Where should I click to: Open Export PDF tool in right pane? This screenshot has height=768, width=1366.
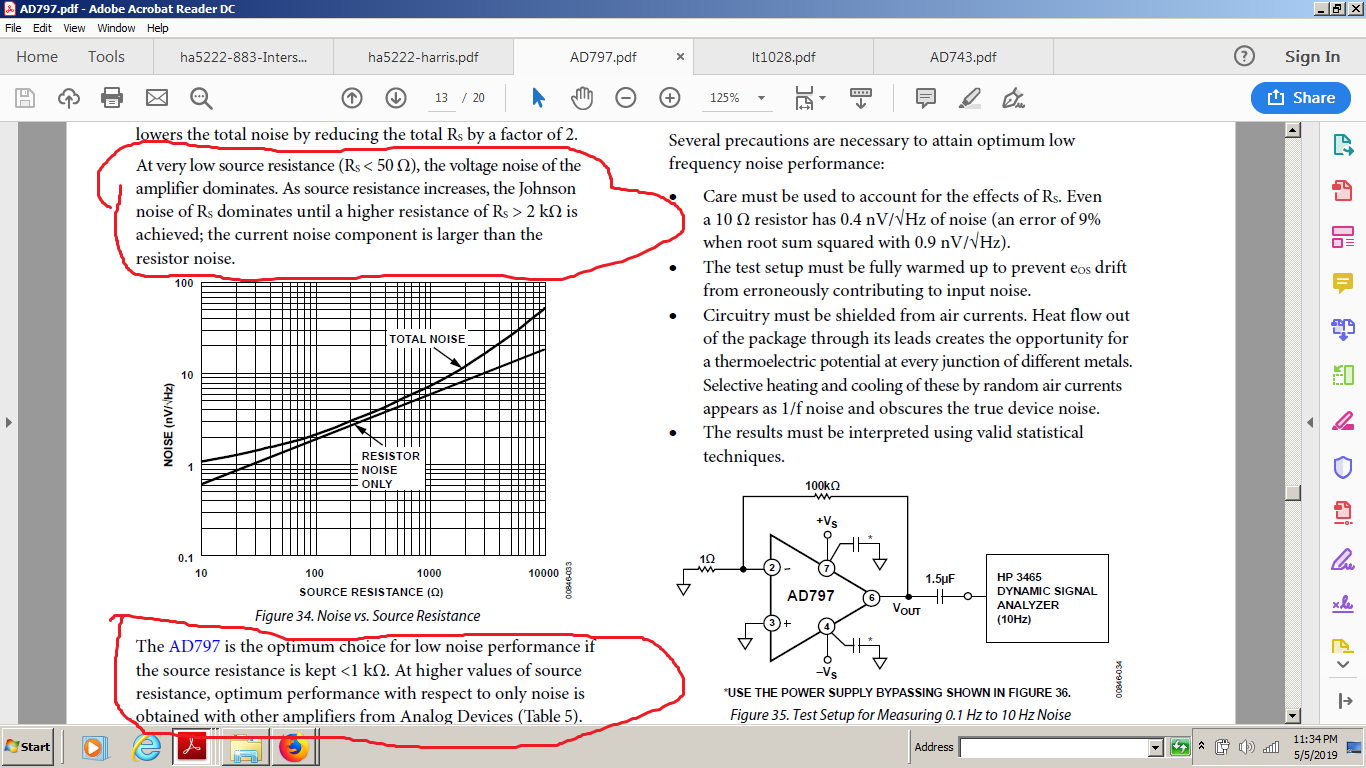pyautogui.click(x=1343, y=145)
